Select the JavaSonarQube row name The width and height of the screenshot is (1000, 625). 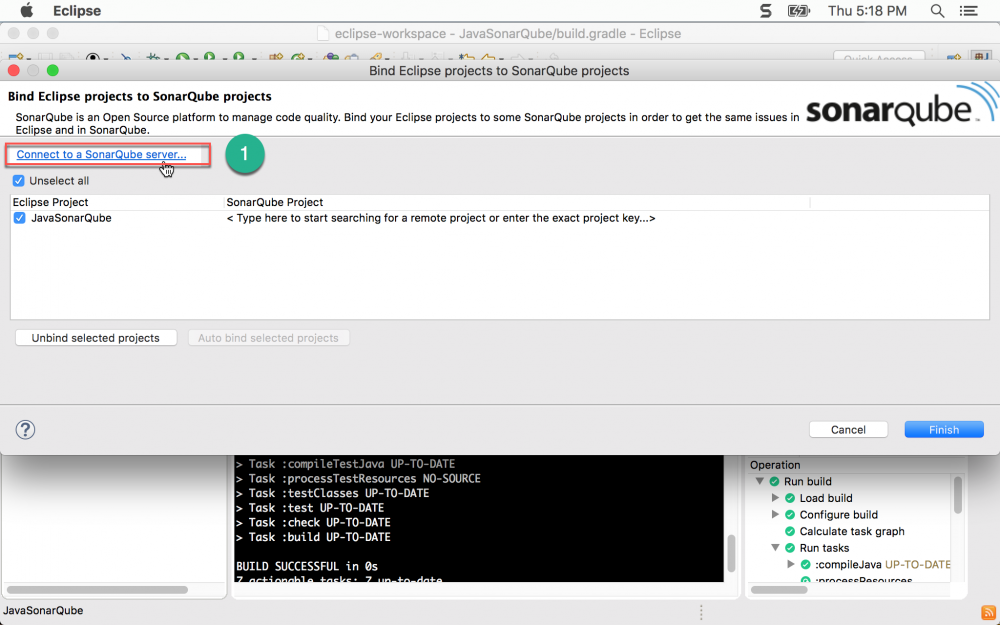click(71, 218)
